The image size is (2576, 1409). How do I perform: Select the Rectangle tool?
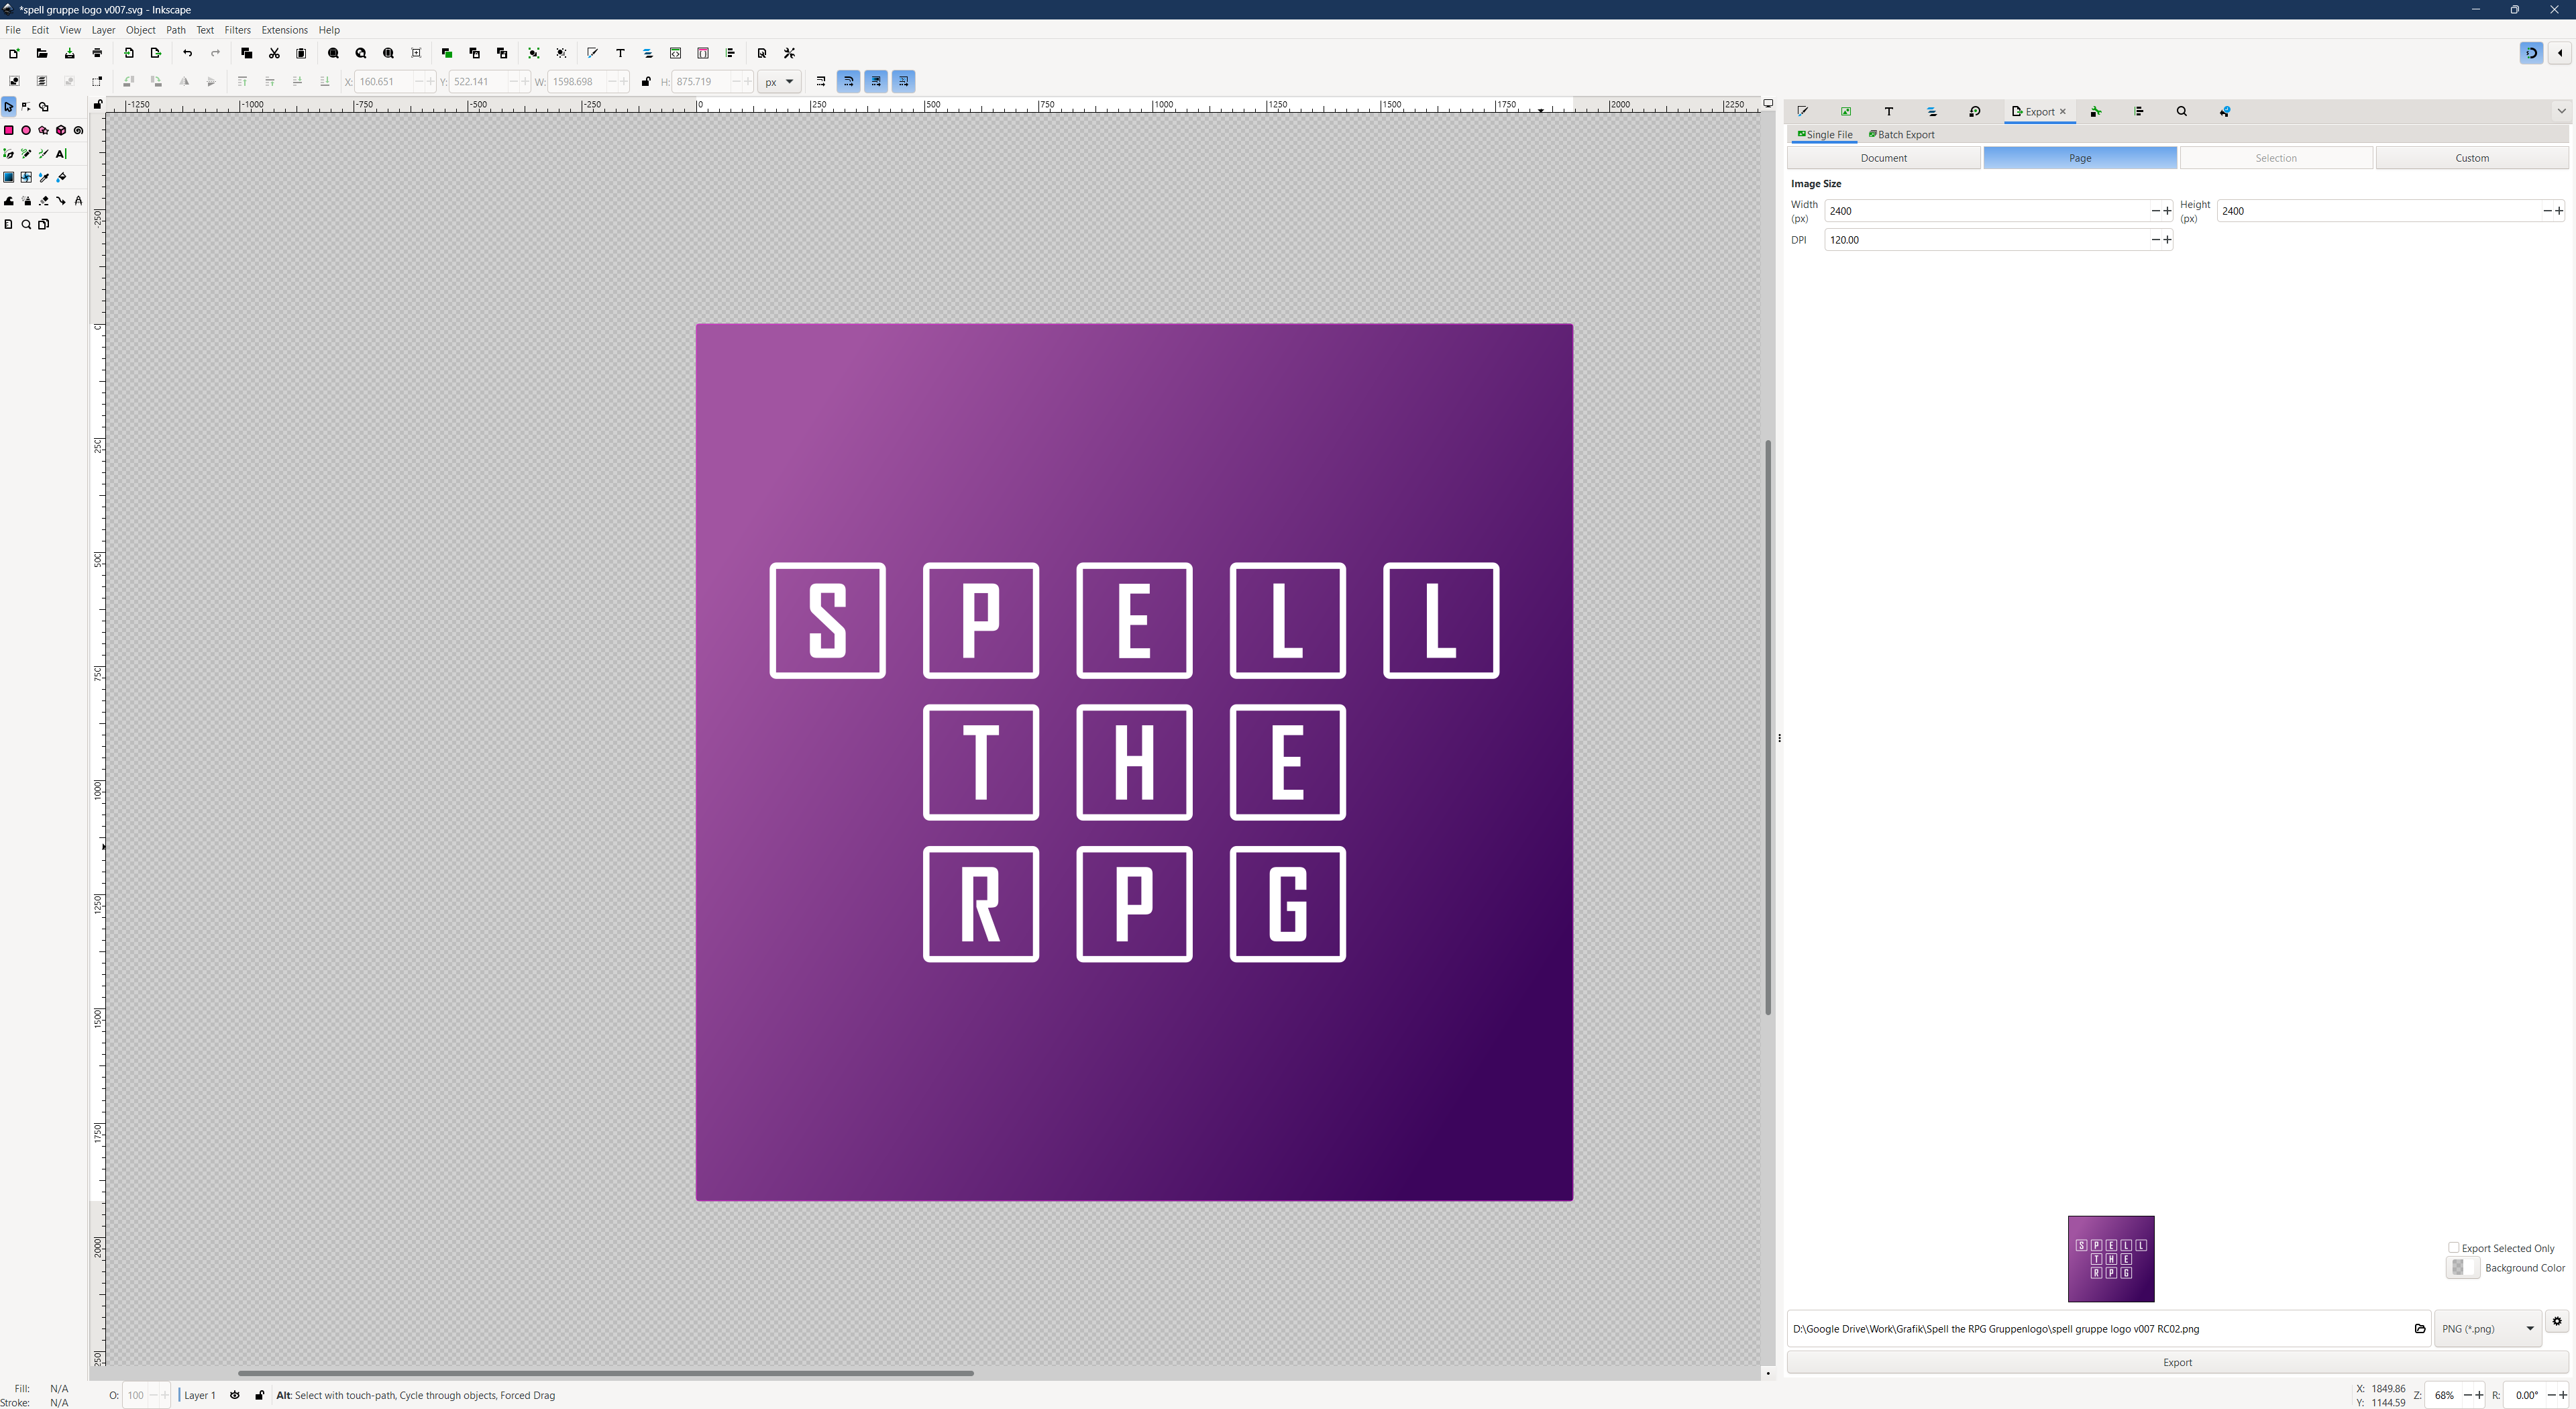(9, 130)
